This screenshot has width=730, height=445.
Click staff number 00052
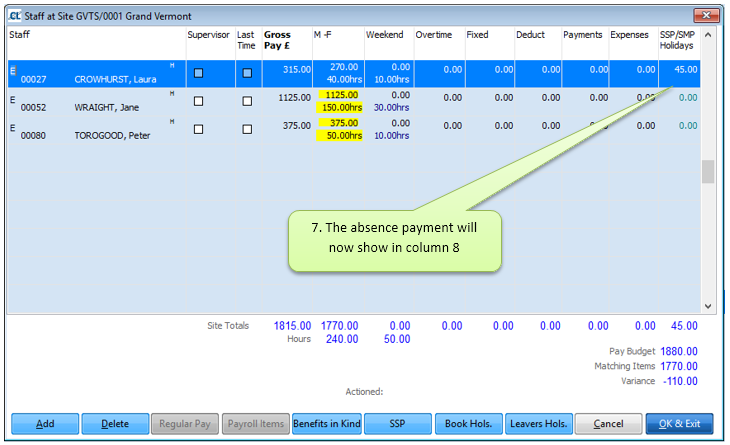click(34, 108)
